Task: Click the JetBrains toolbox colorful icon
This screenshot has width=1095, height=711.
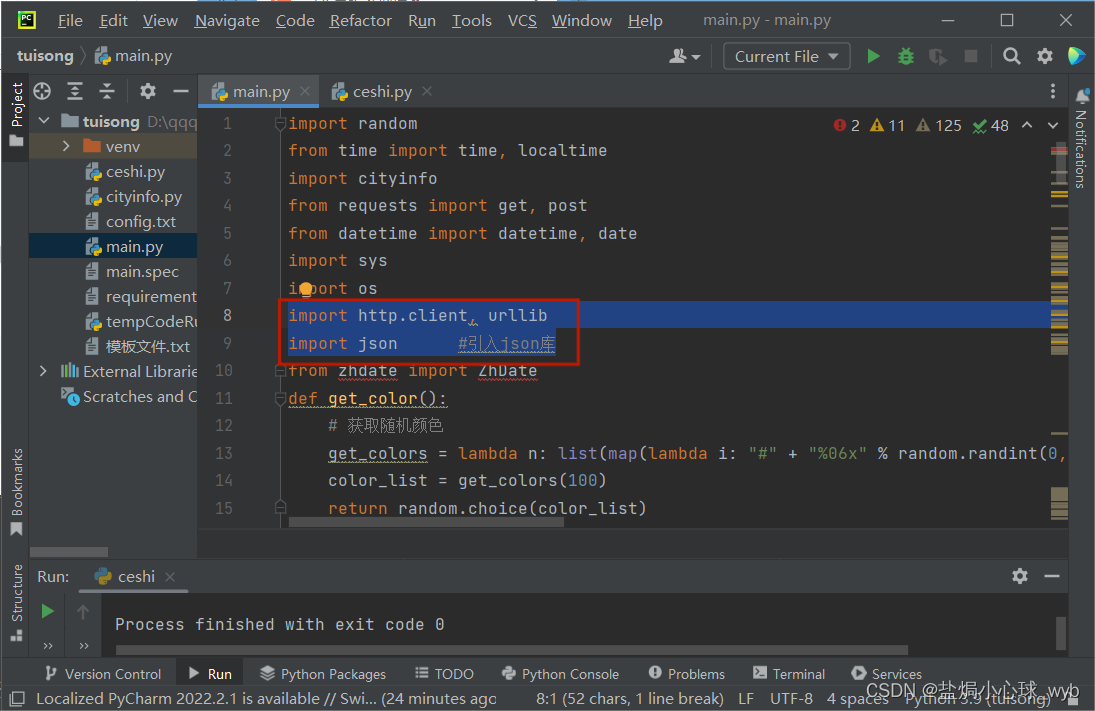Action: click(x=1076, y=56)
